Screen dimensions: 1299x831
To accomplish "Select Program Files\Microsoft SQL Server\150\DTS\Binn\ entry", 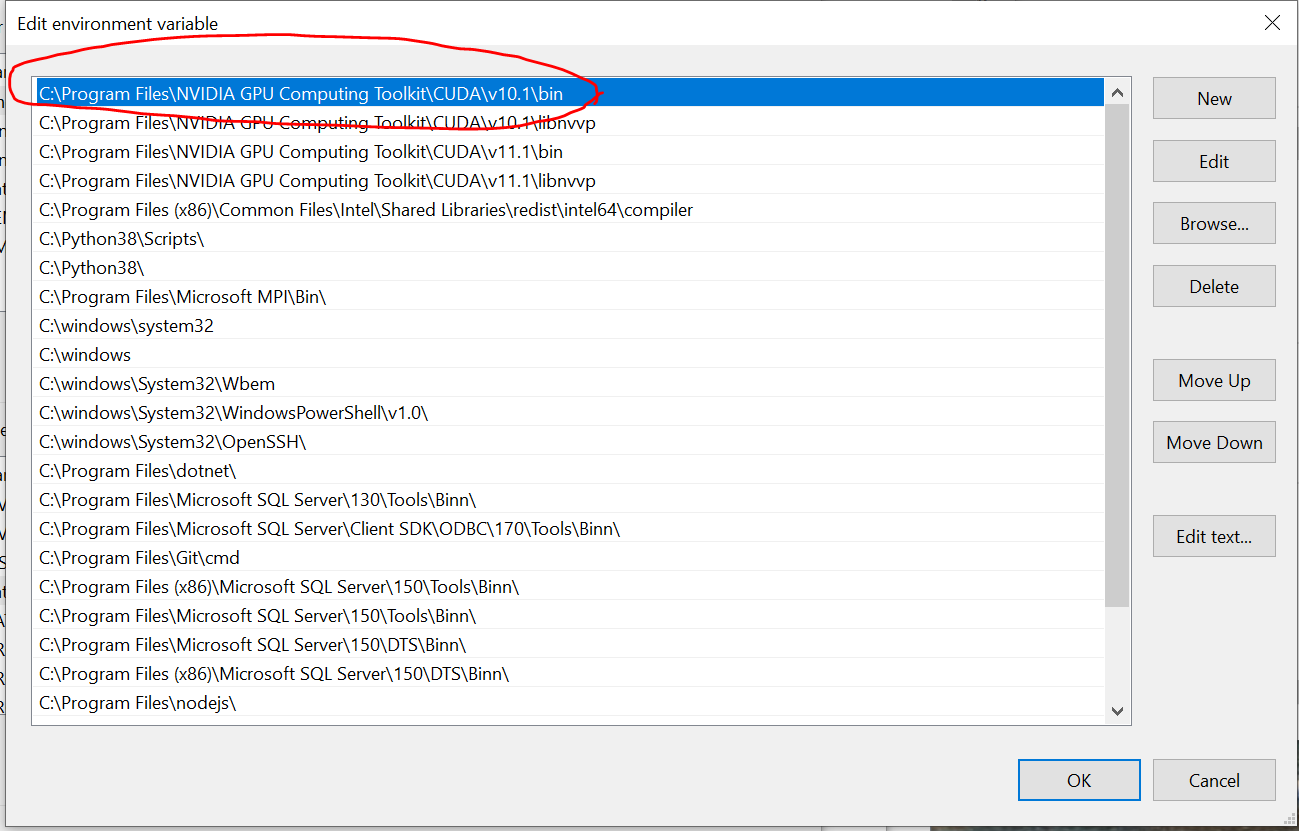I will pos(569,645).
